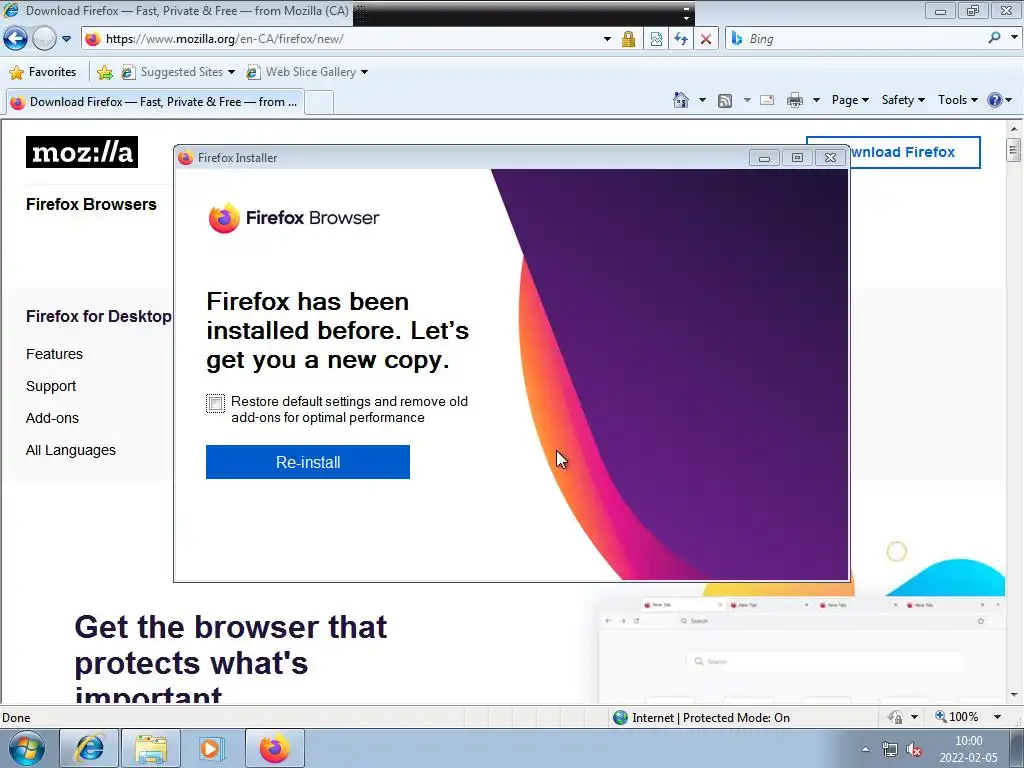Click the status bar privacy report icon
Screen dimensions: 1024x768
(895, 717)
